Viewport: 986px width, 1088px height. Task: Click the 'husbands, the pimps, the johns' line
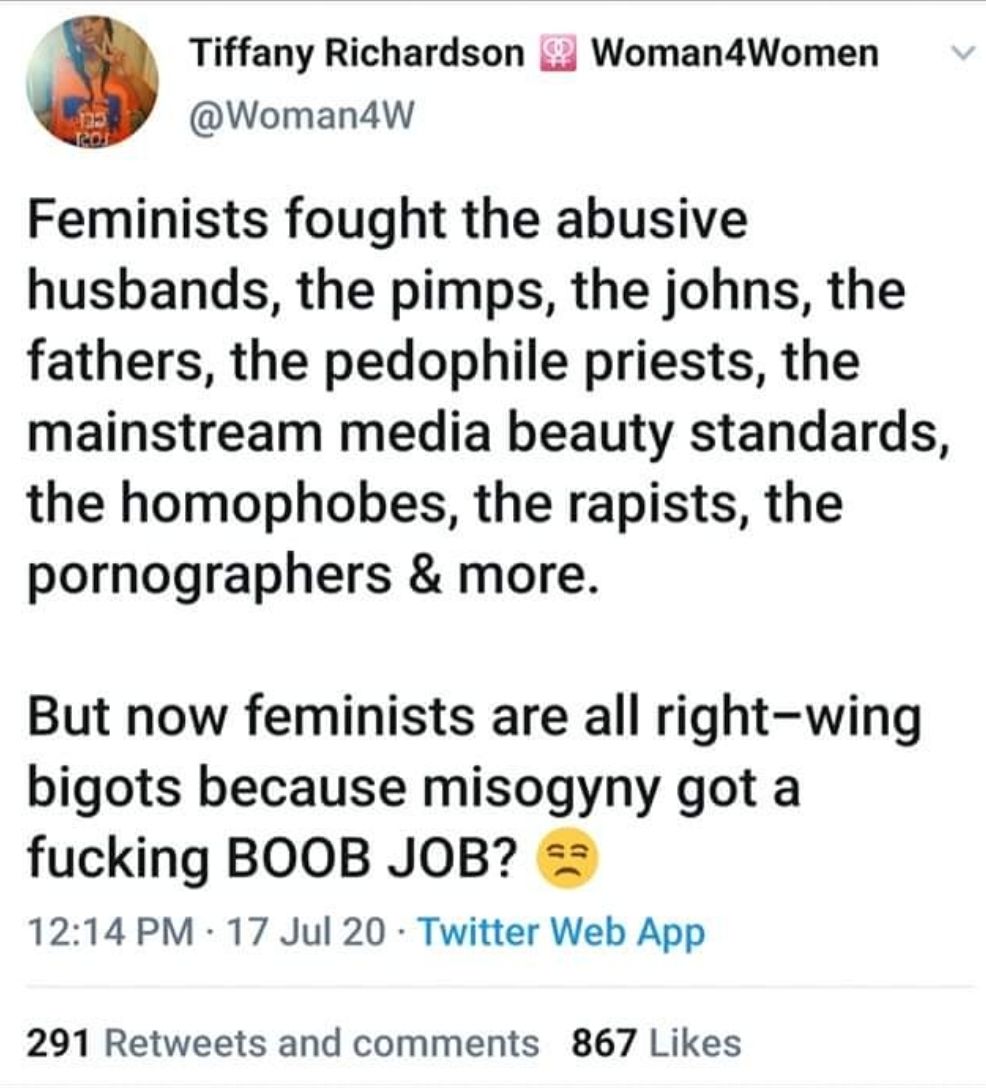click(465, 292)
